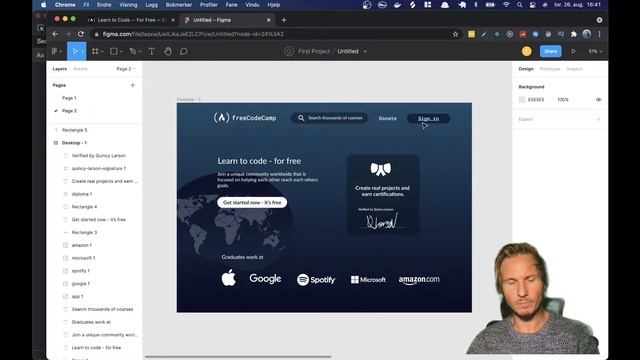Expand Move tool options arrow
640x360 pixels.
coord(82,52)
